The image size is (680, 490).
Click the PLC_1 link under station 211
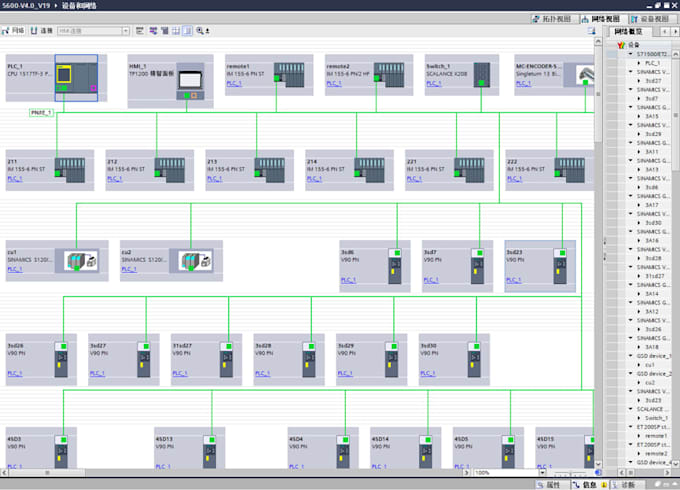[x=15, y=179]
